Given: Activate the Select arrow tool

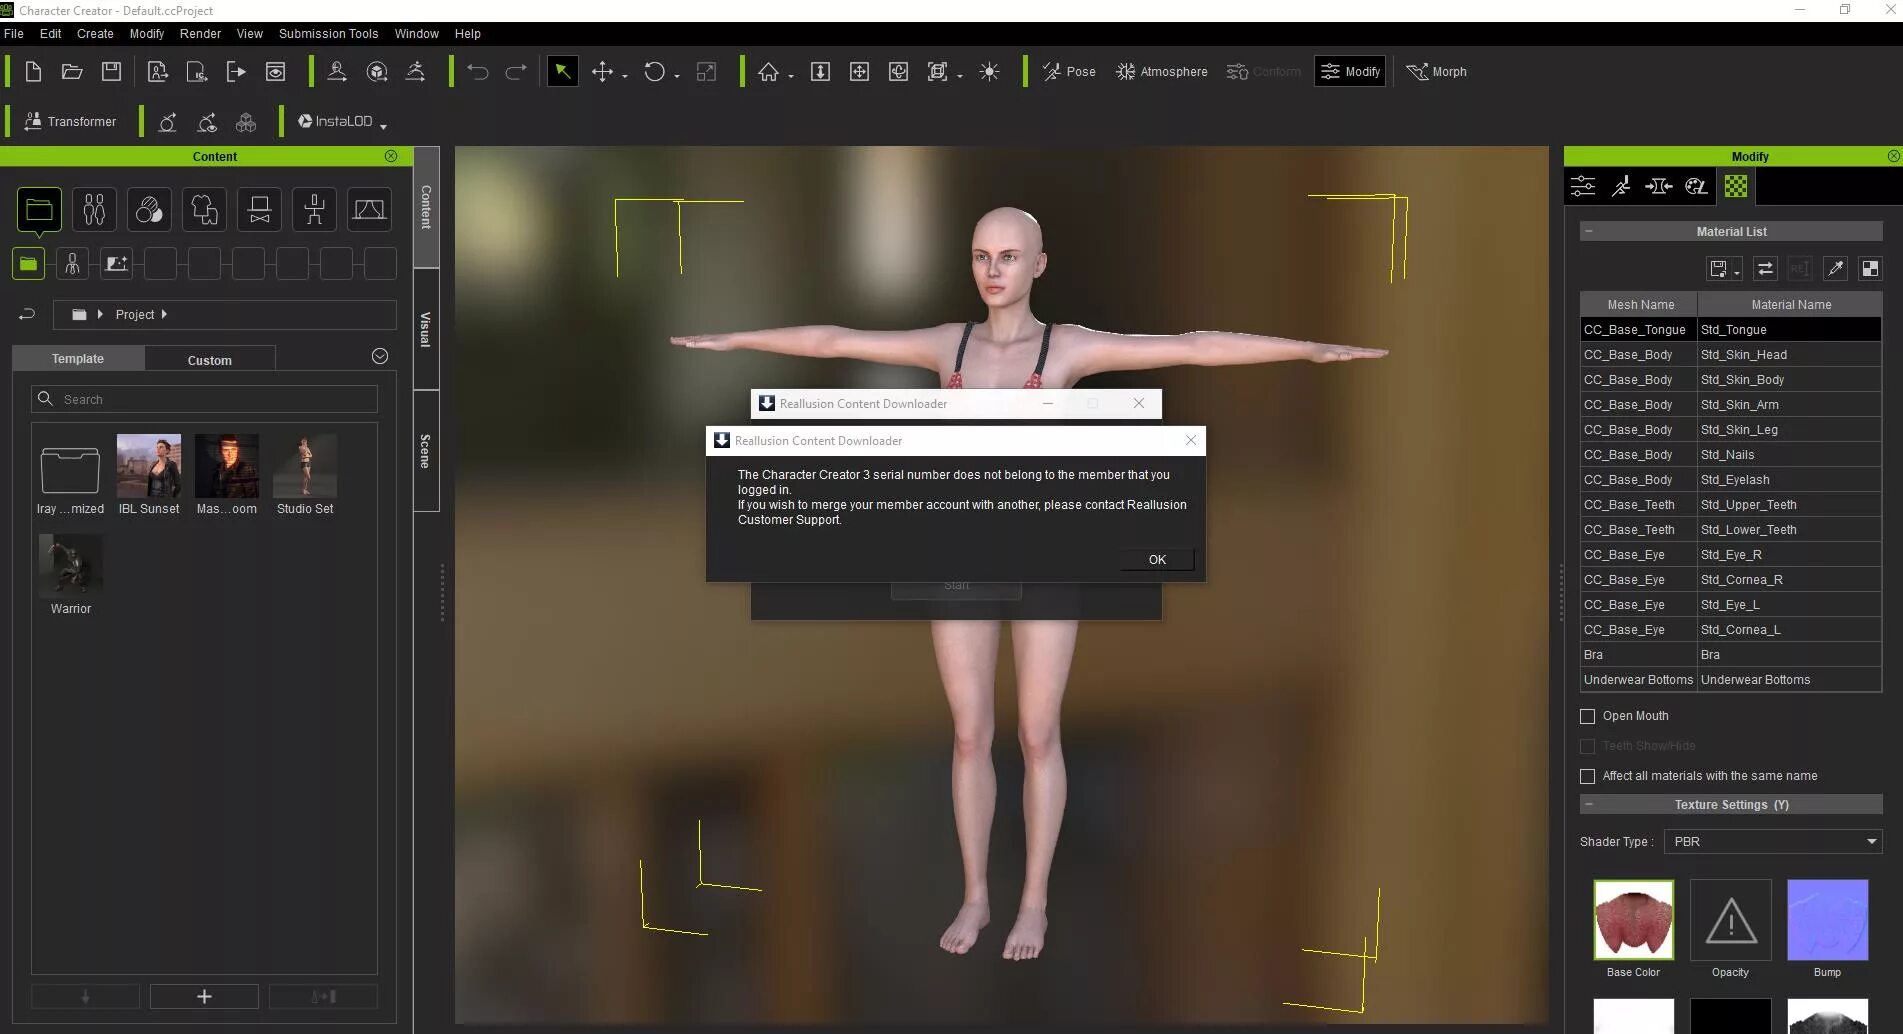Looking at the screenshot, I should click(x=563, y=72).
